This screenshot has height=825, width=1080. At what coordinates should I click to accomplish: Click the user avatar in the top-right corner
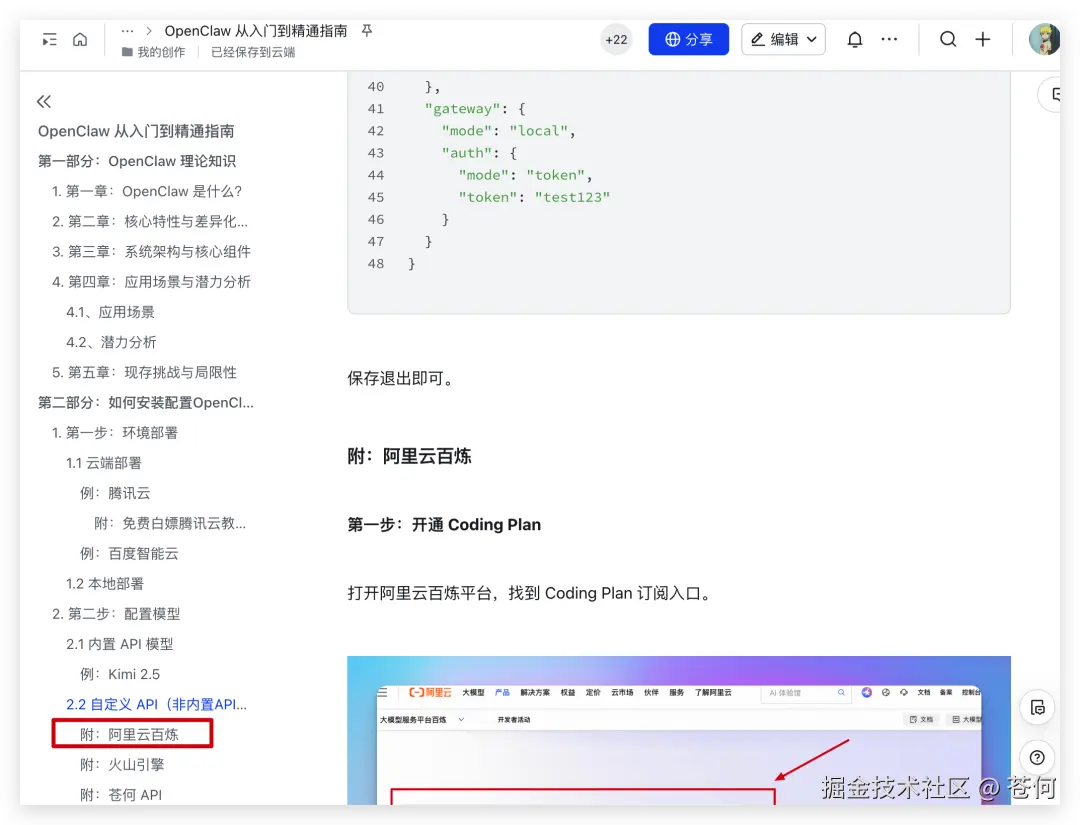(x=1044, y=39)
